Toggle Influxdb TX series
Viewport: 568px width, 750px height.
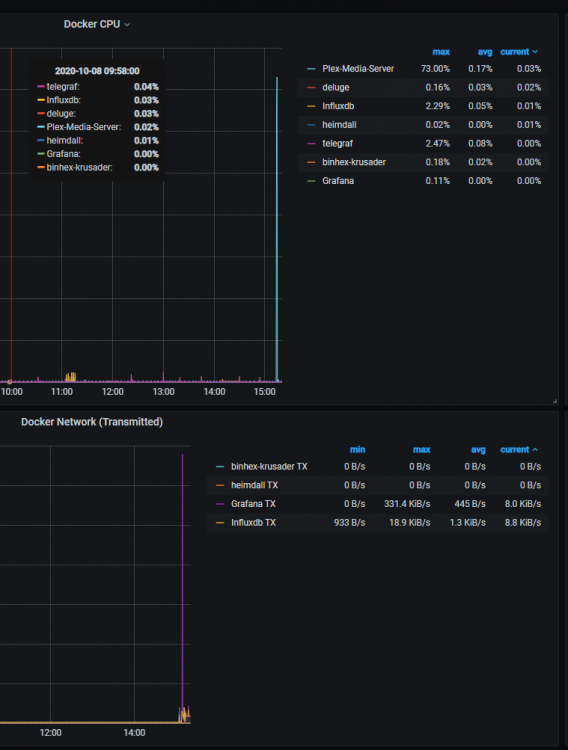pyautogui.click(x=253, y=522)
